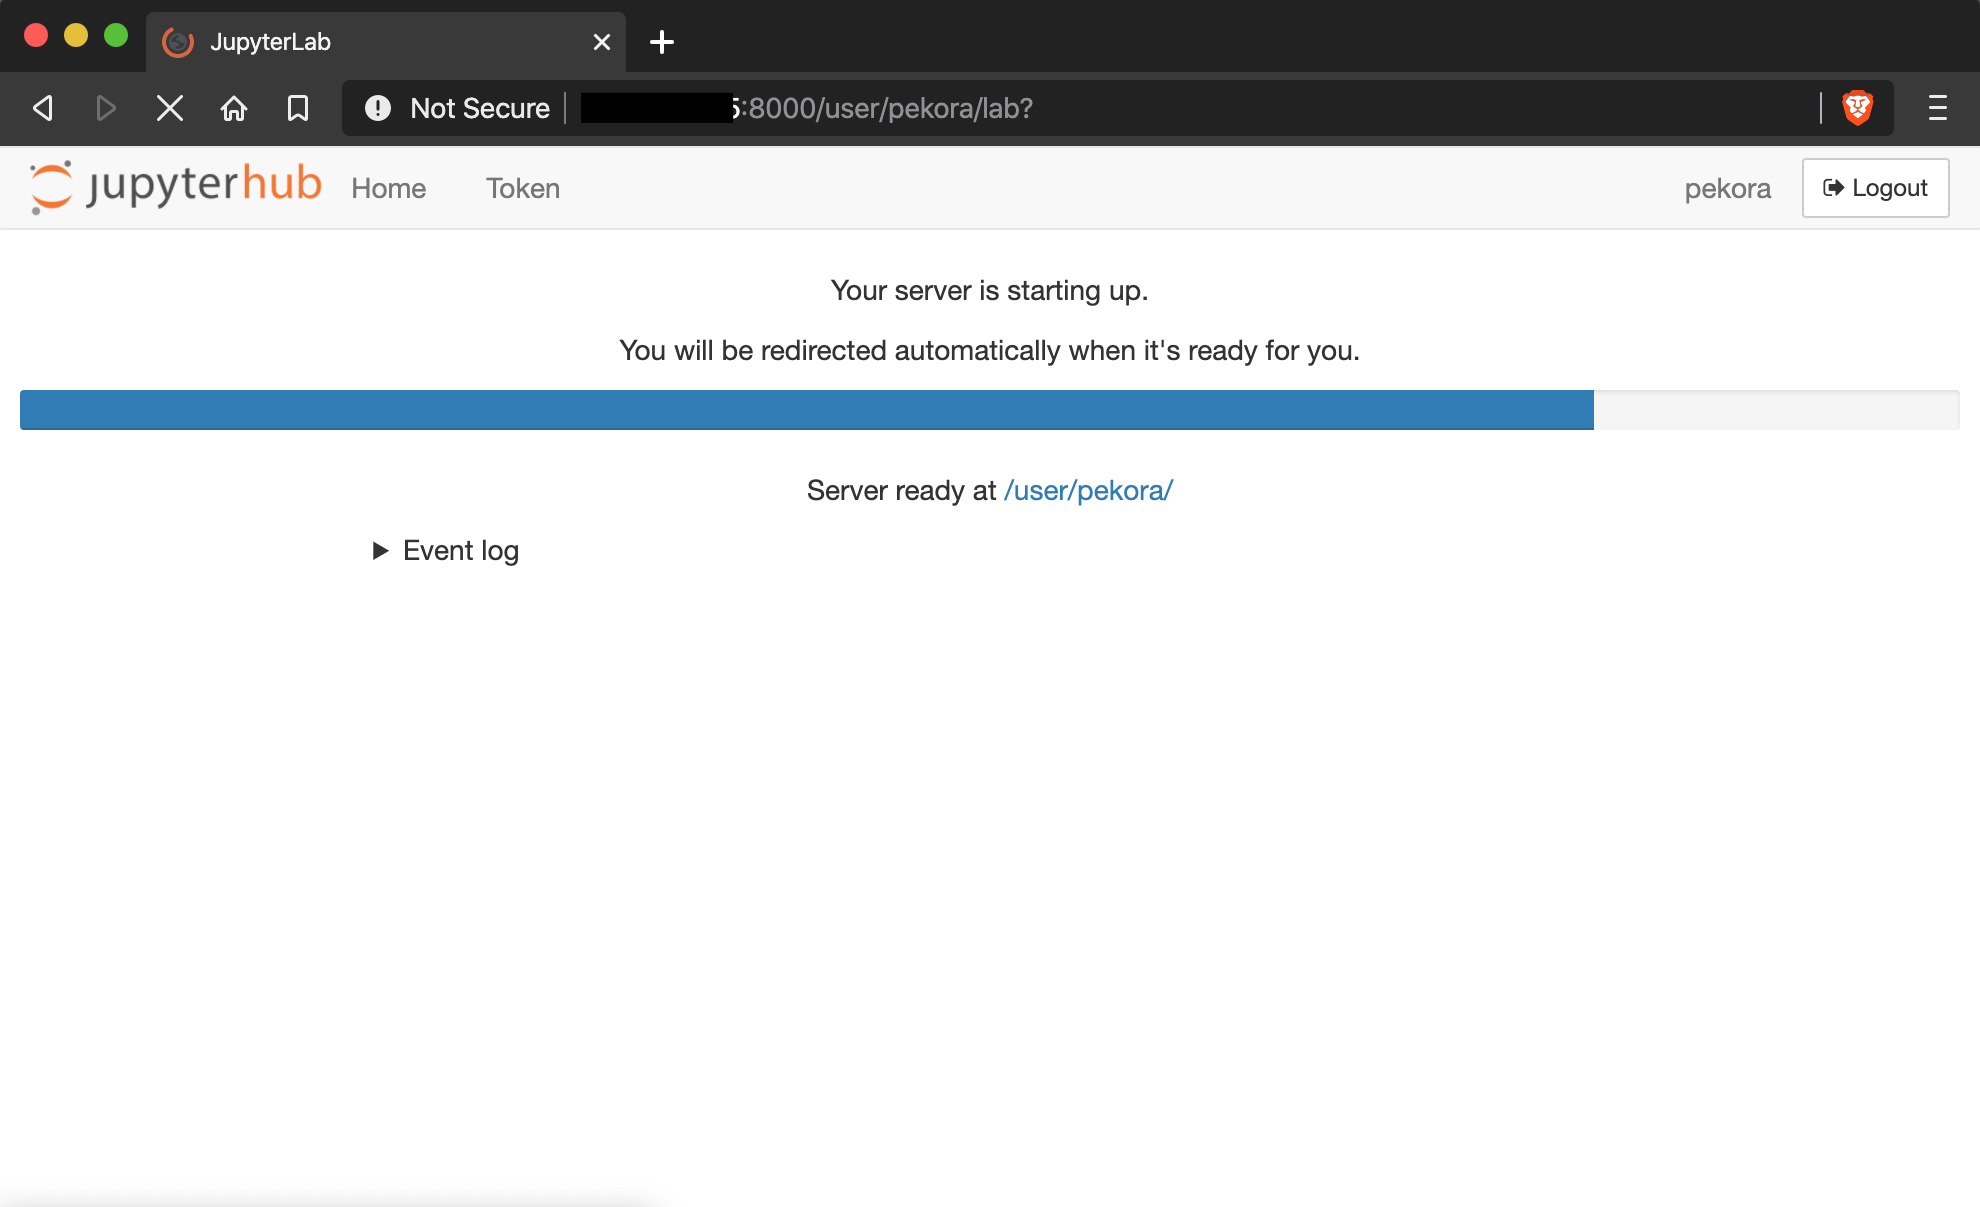The width and height of the screenshot is (1980, 1207).
Task: Click the redirected automatically message text
Action: (989, 350)
